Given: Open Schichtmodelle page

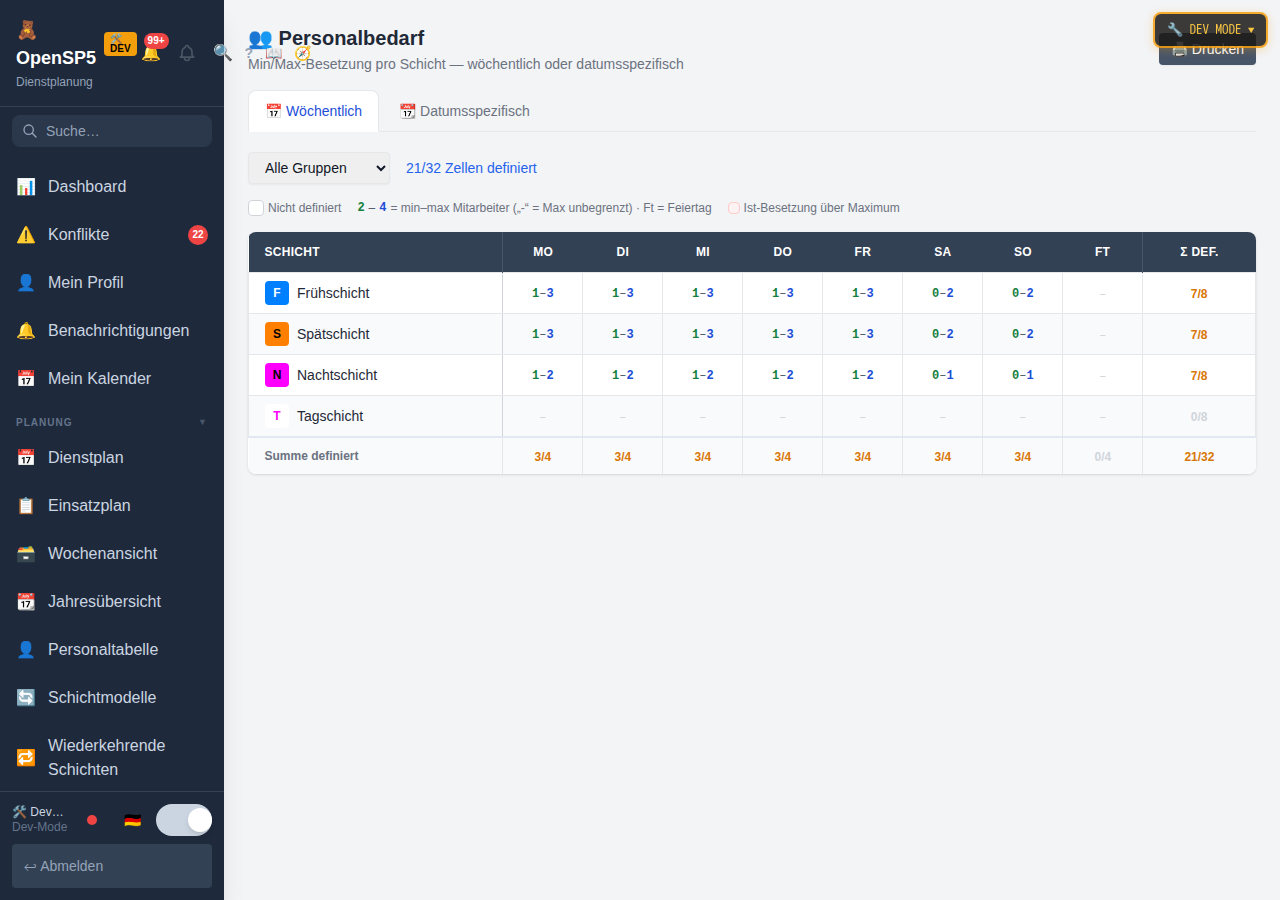Looking at the screenshot, I should pyautogui.click(x=112, y=697).
